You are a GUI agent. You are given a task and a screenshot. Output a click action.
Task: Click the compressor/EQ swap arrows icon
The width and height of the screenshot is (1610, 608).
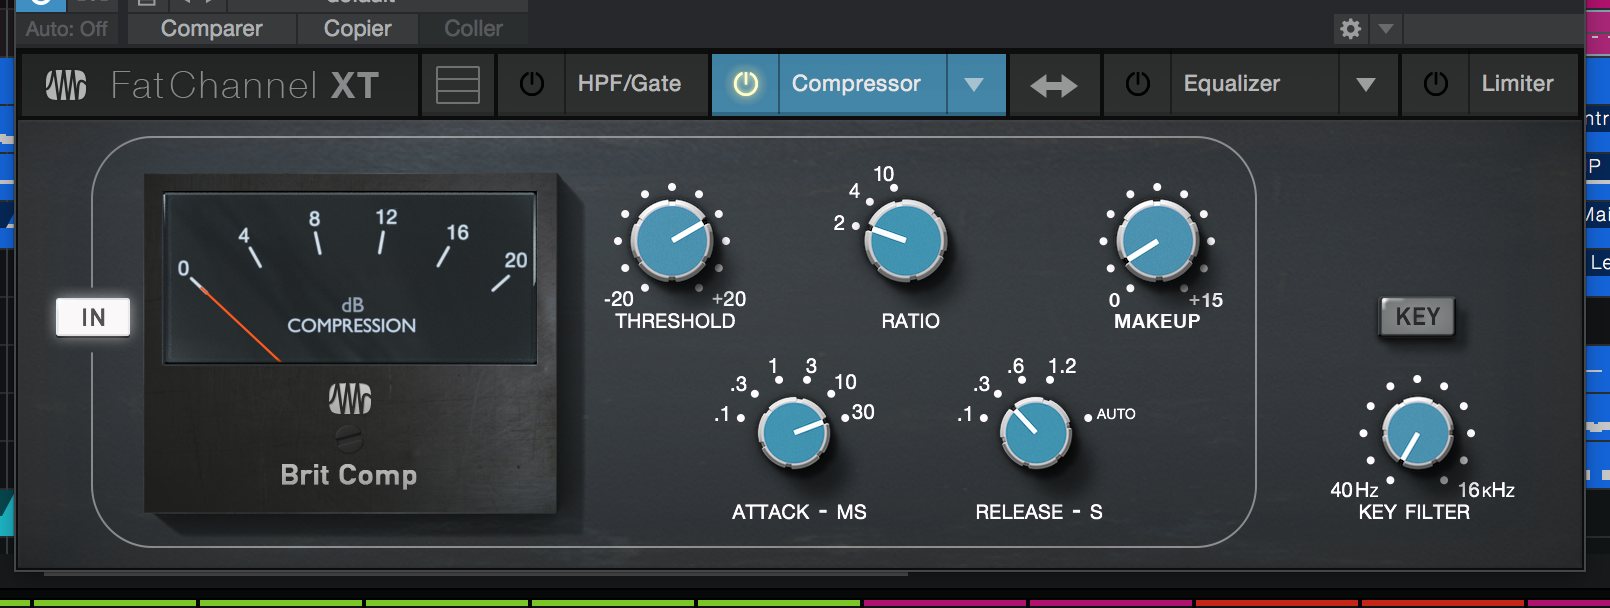click(1054, 86)
